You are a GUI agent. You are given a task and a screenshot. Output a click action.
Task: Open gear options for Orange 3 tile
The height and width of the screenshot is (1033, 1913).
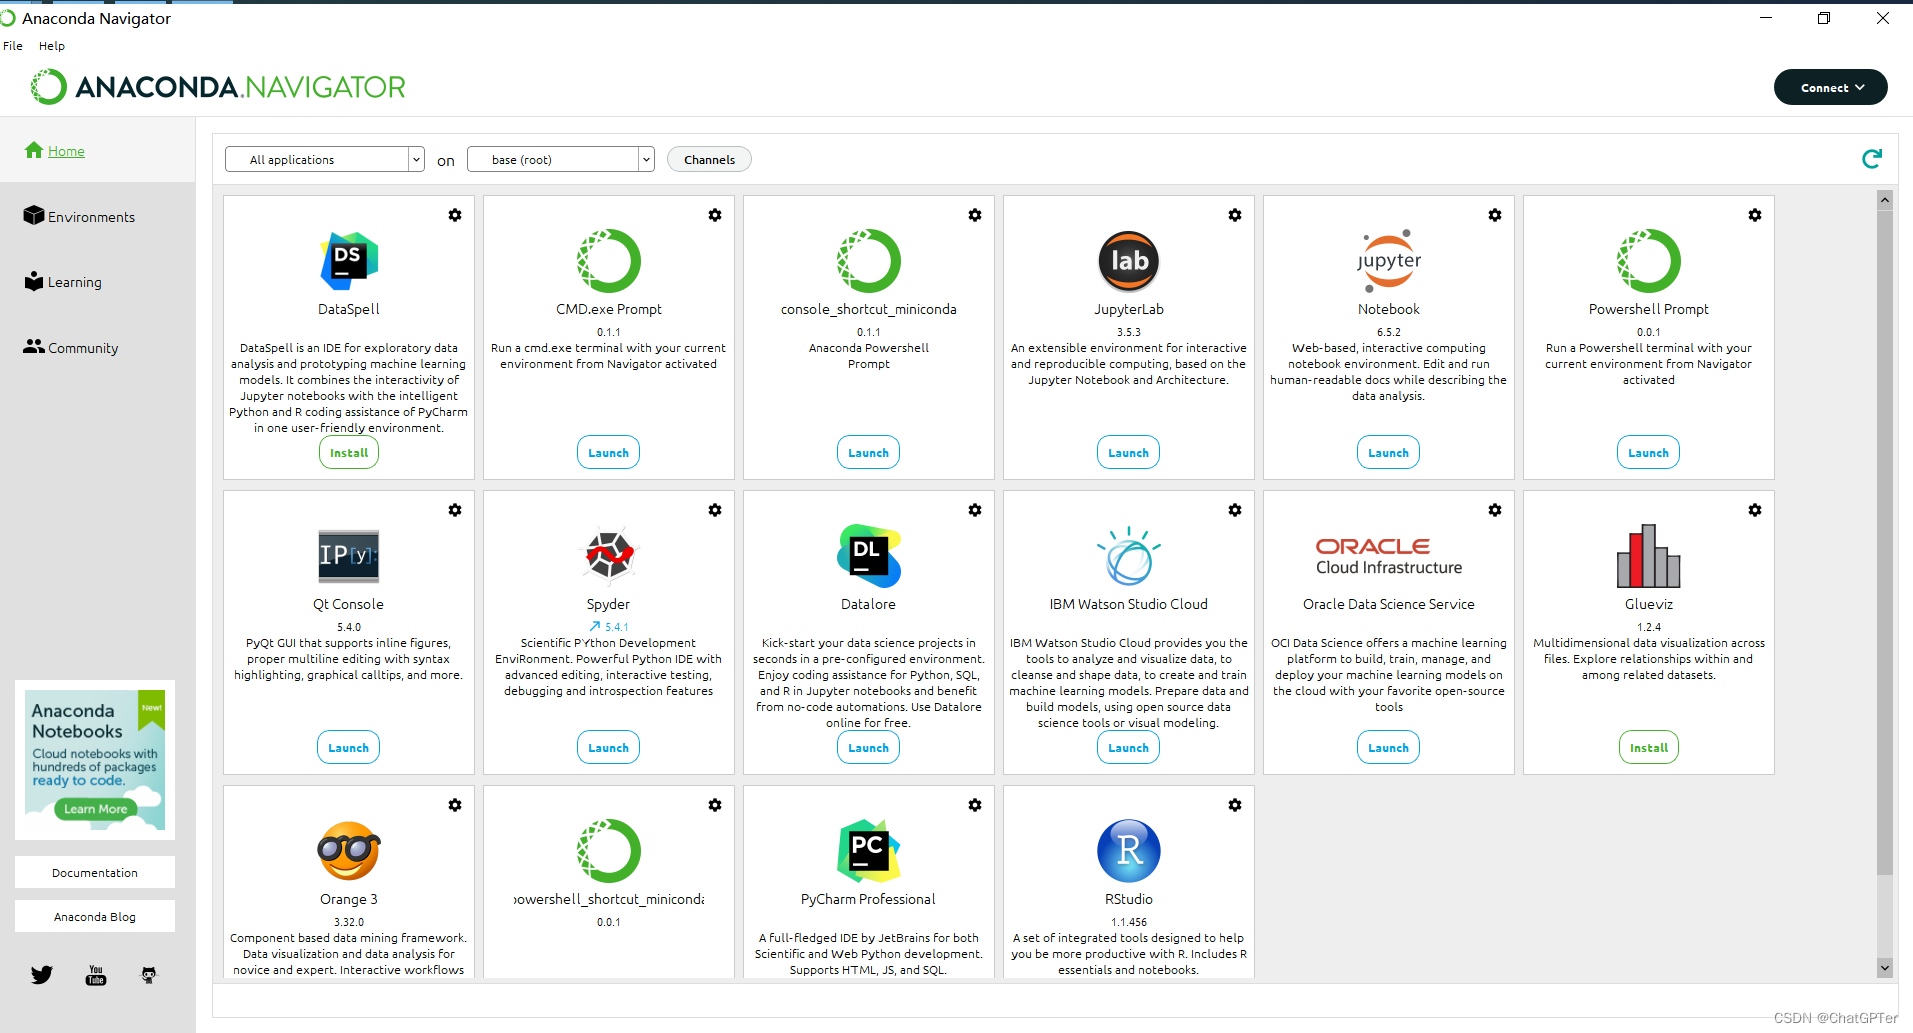click(455, 805)
